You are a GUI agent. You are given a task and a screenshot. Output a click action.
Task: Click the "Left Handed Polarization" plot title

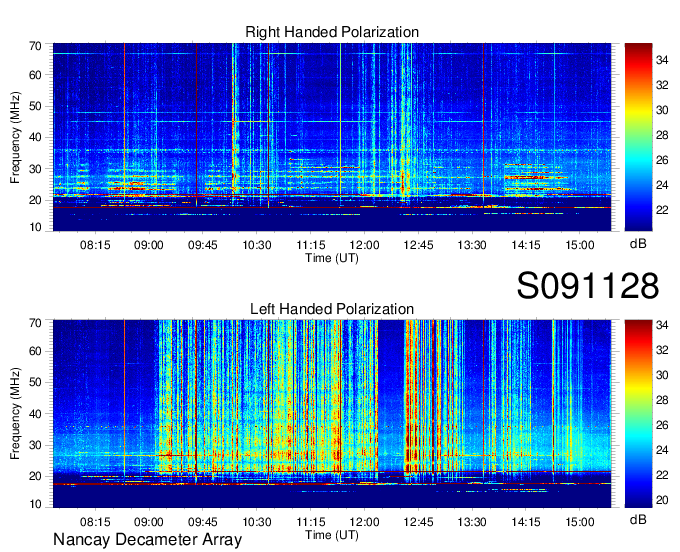click(x=332, y=309)
